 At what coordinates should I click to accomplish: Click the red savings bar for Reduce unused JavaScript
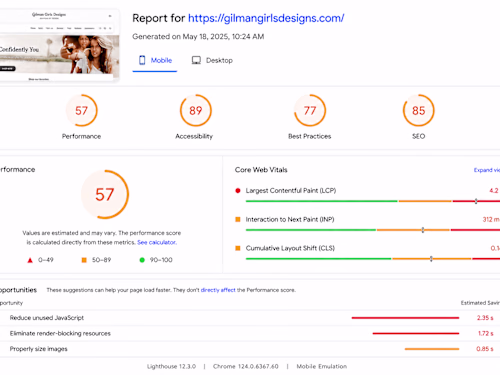click(x=405, y=318)
